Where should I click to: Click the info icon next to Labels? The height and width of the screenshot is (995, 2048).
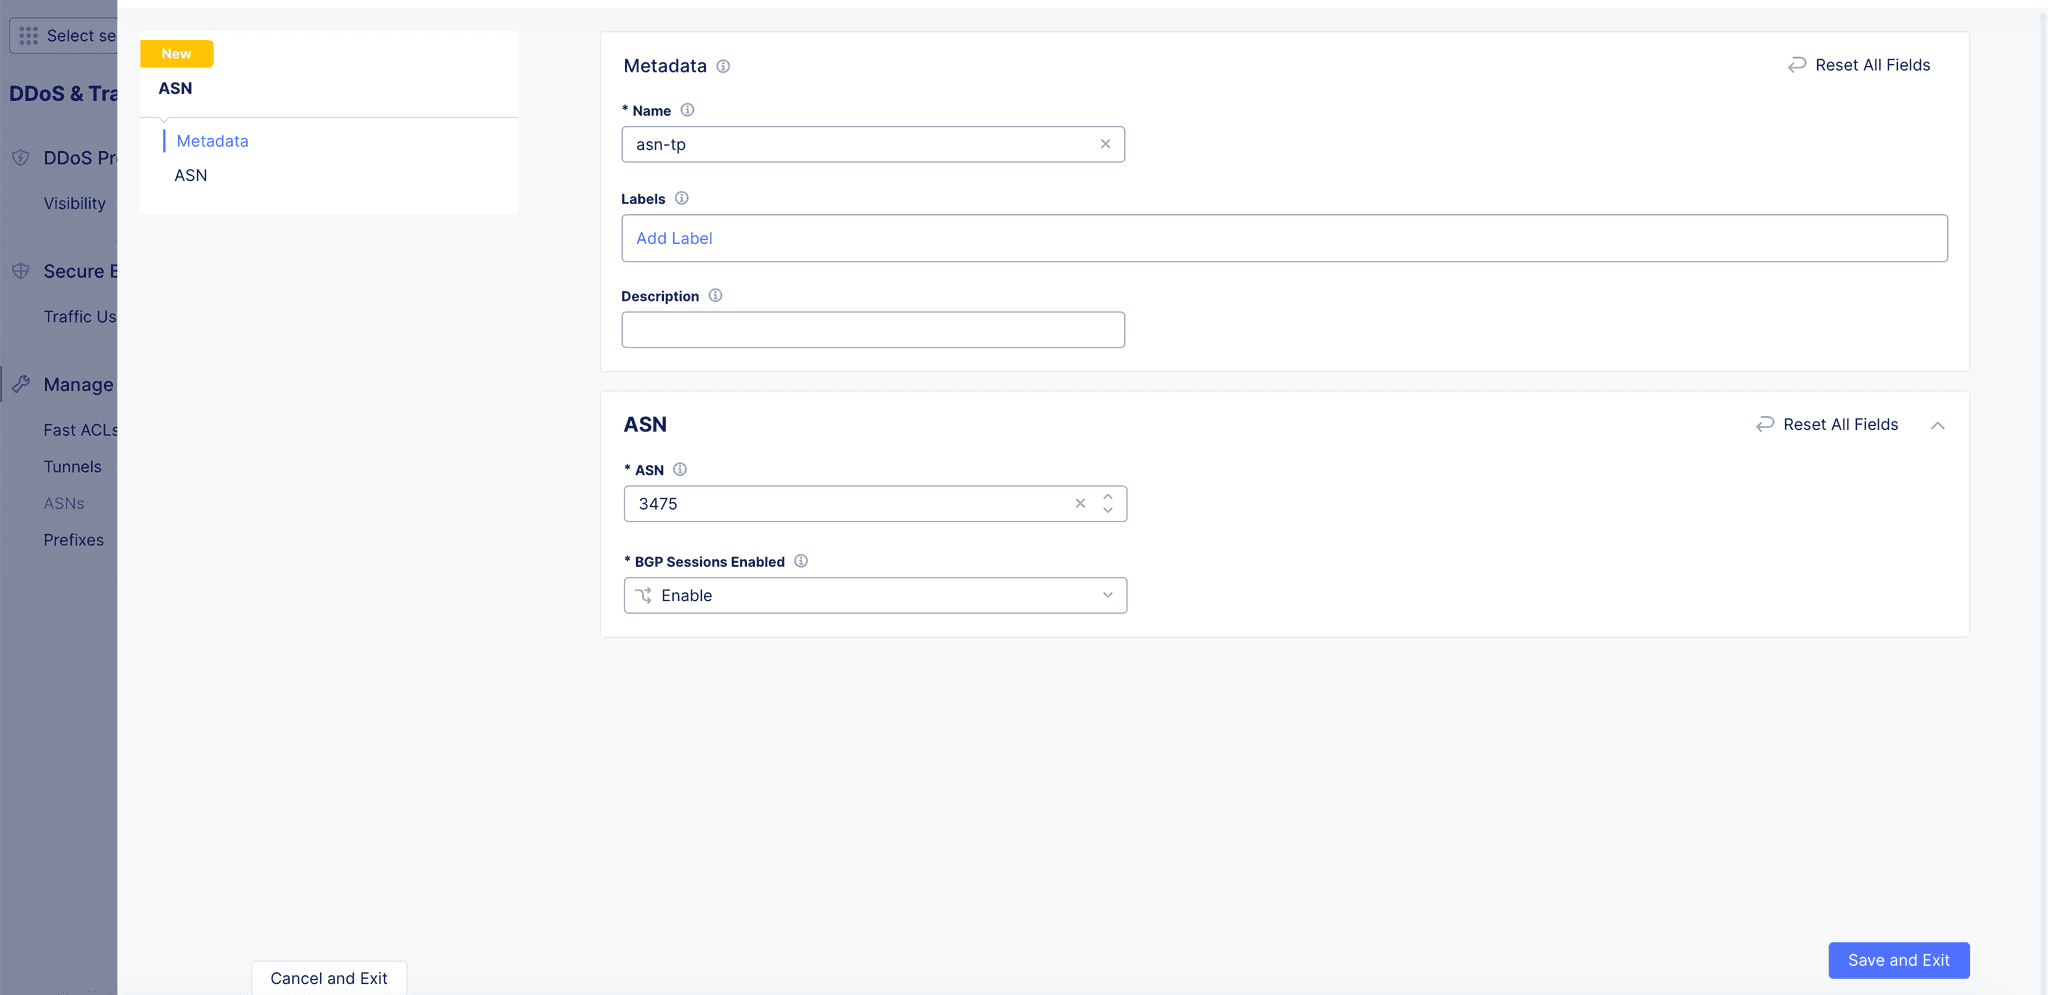[x=681, y=198]
